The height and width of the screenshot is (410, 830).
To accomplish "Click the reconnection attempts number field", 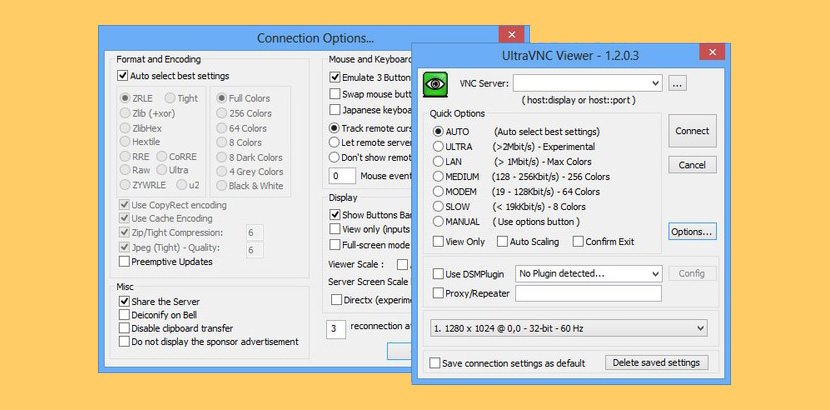I will (x=336, y=329).
